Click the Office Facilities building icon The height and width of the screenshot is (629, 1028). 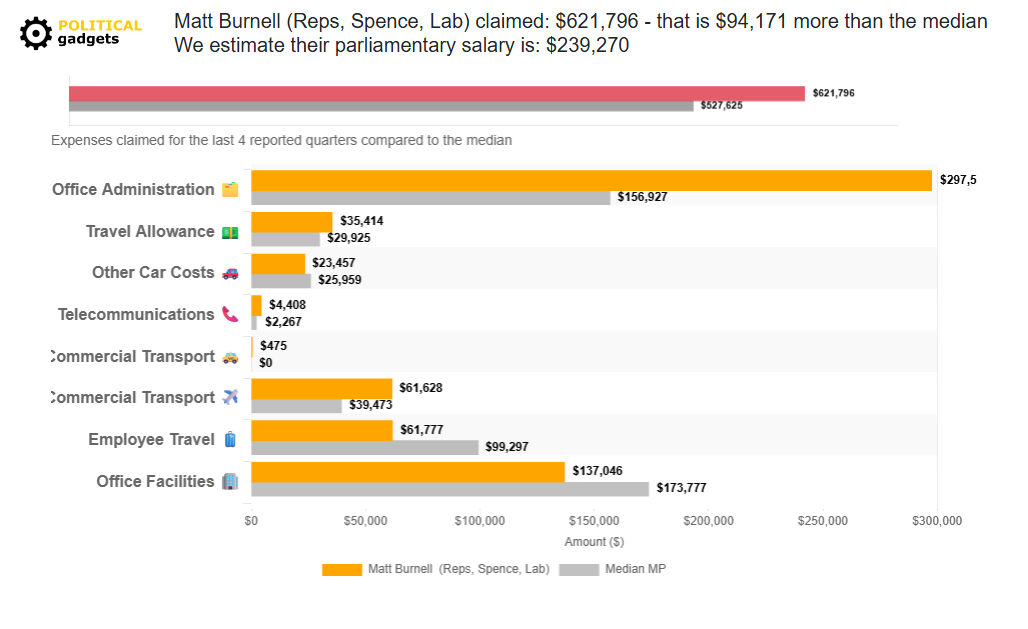(230, 481)
